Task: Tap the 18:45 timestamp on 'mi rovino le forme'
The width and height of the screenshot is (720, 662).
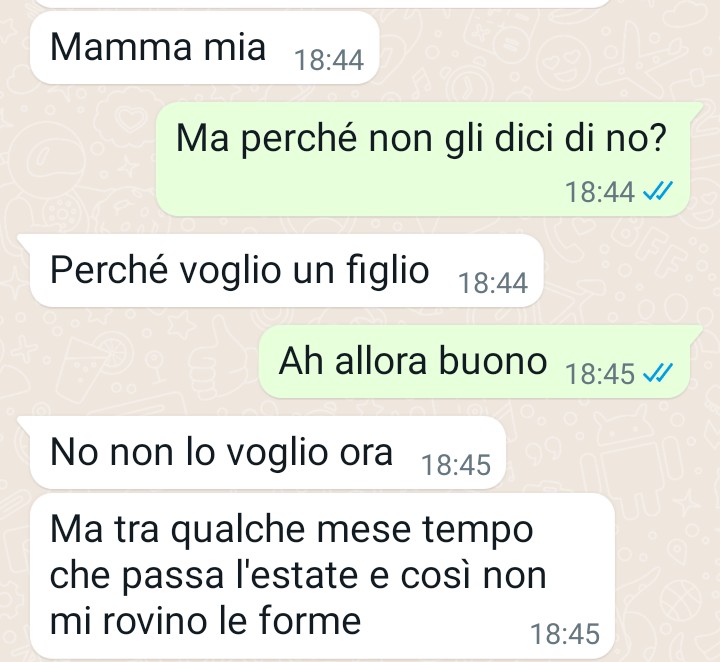Action: point(565,634)
